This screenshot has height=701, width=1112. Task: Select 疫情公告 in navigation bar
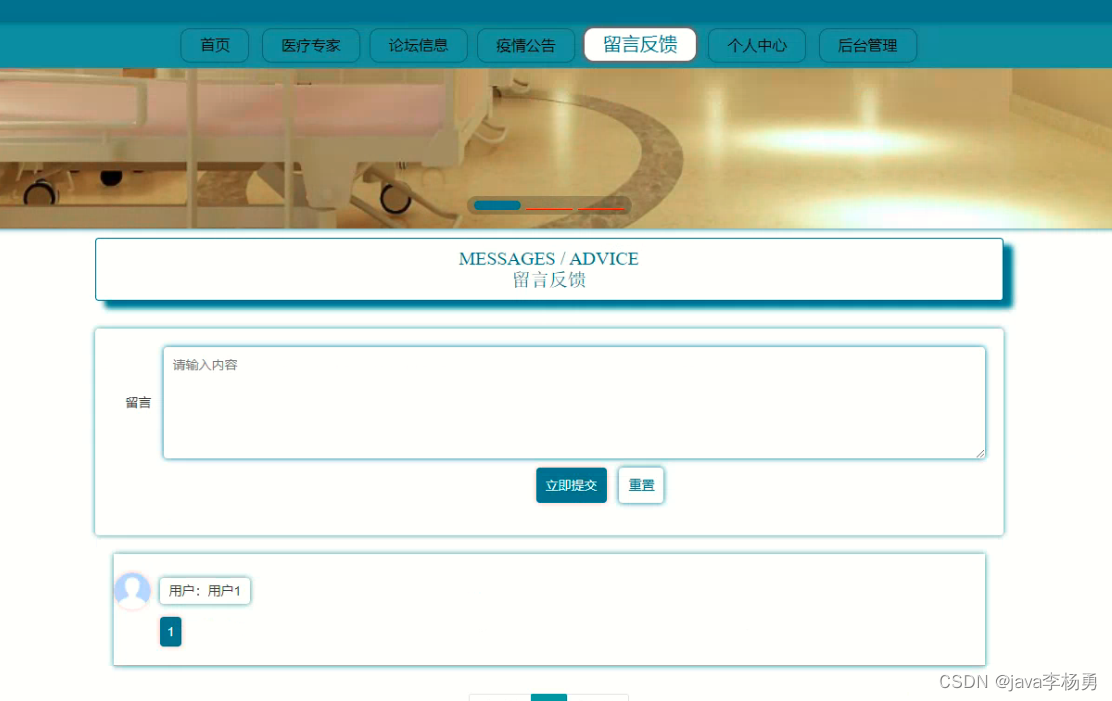pos(526,45)
